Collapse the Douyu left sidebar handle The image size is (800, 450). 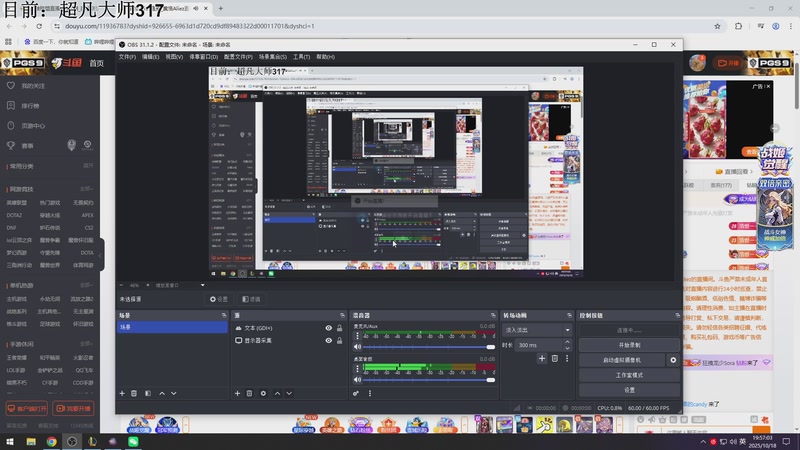click(101, 255)
